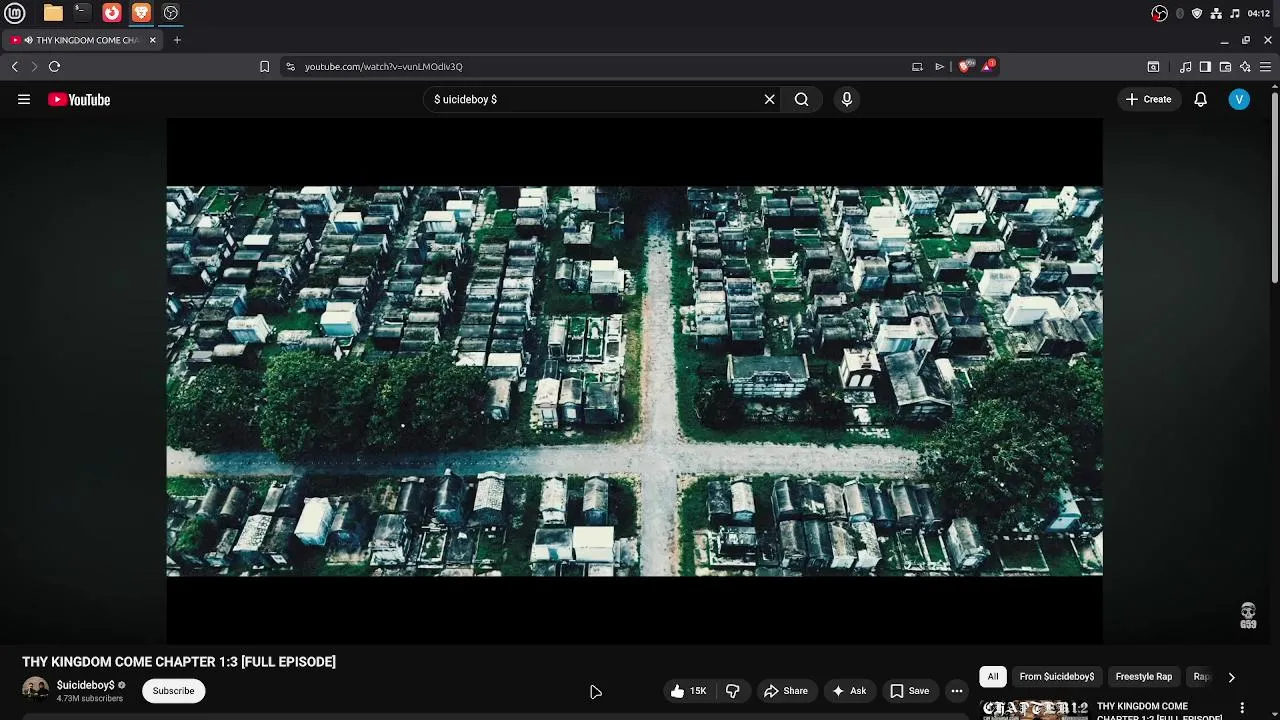Open Brave Shields lion icon
1280x720 pixels.
coord(964,66)
